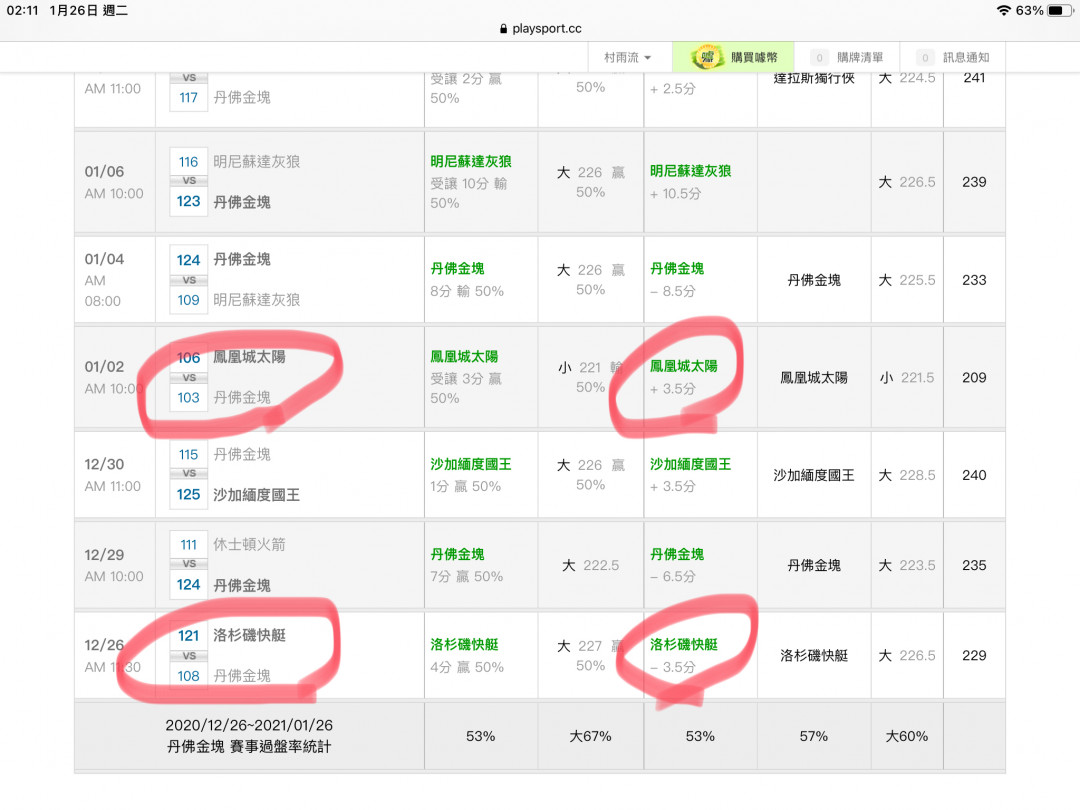Screen dimensions: 1080x810
Task: Click the coin icon beside 購買噱幣
Action: coord(707,57)
